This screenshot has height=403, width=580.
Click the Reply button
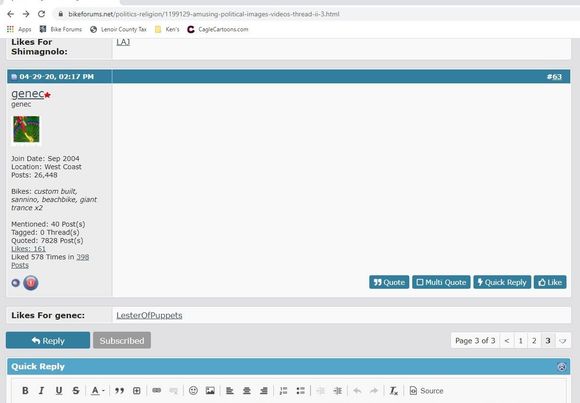(x=48, y=340)
